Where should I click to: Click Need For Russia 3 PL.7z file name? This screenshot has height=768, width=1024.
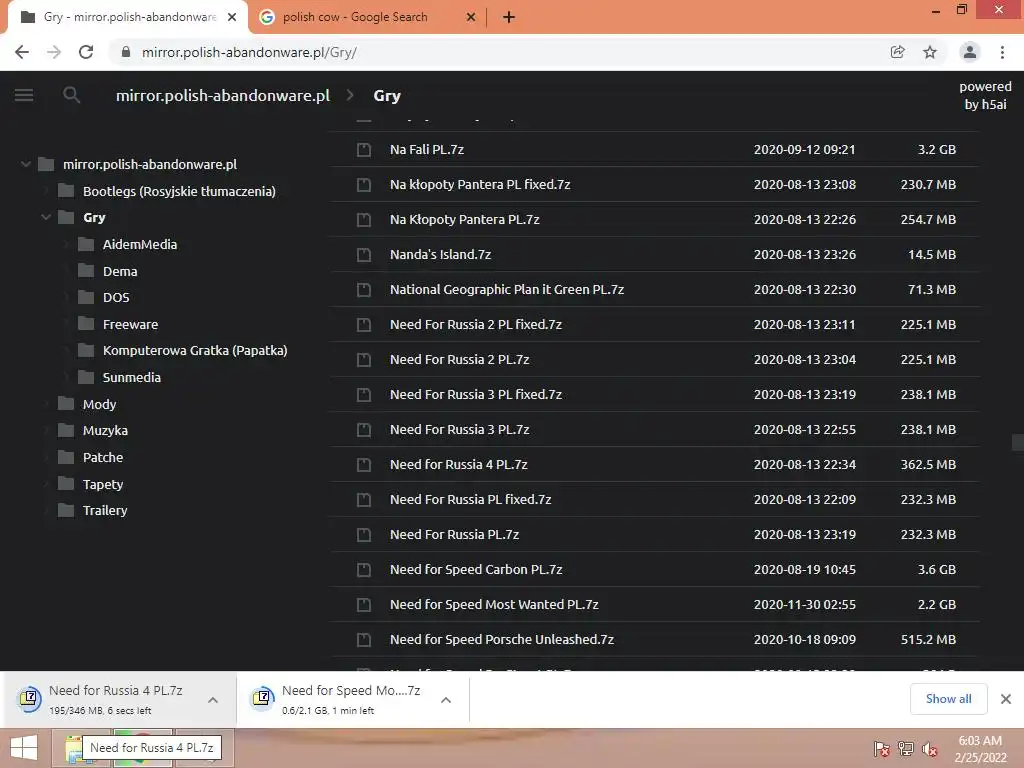[x=459, y=430]
